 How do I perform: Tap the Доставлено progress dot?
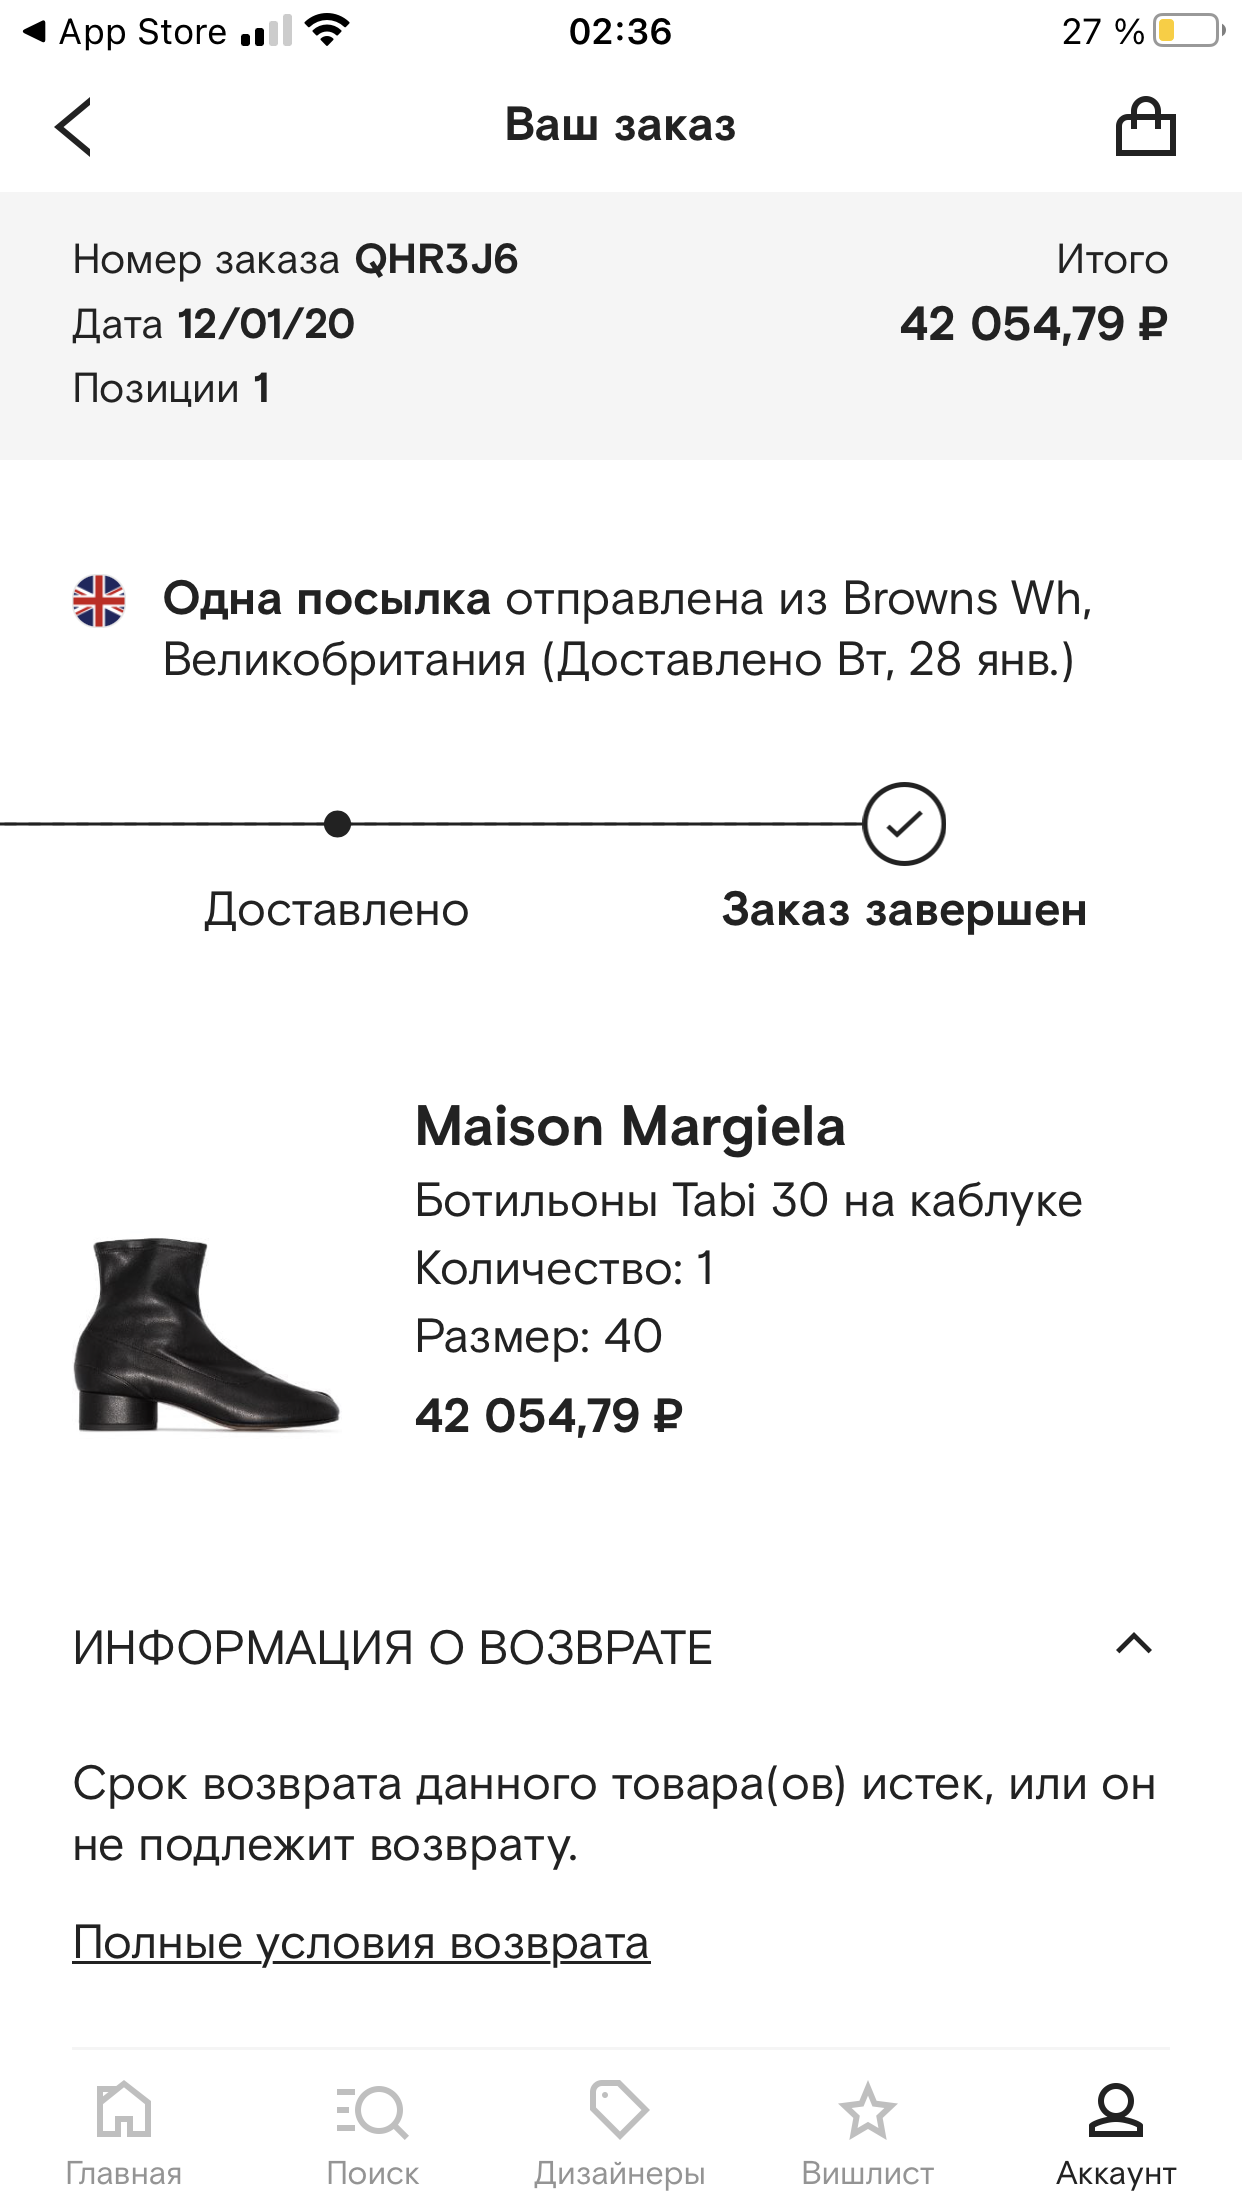point(338,824)
